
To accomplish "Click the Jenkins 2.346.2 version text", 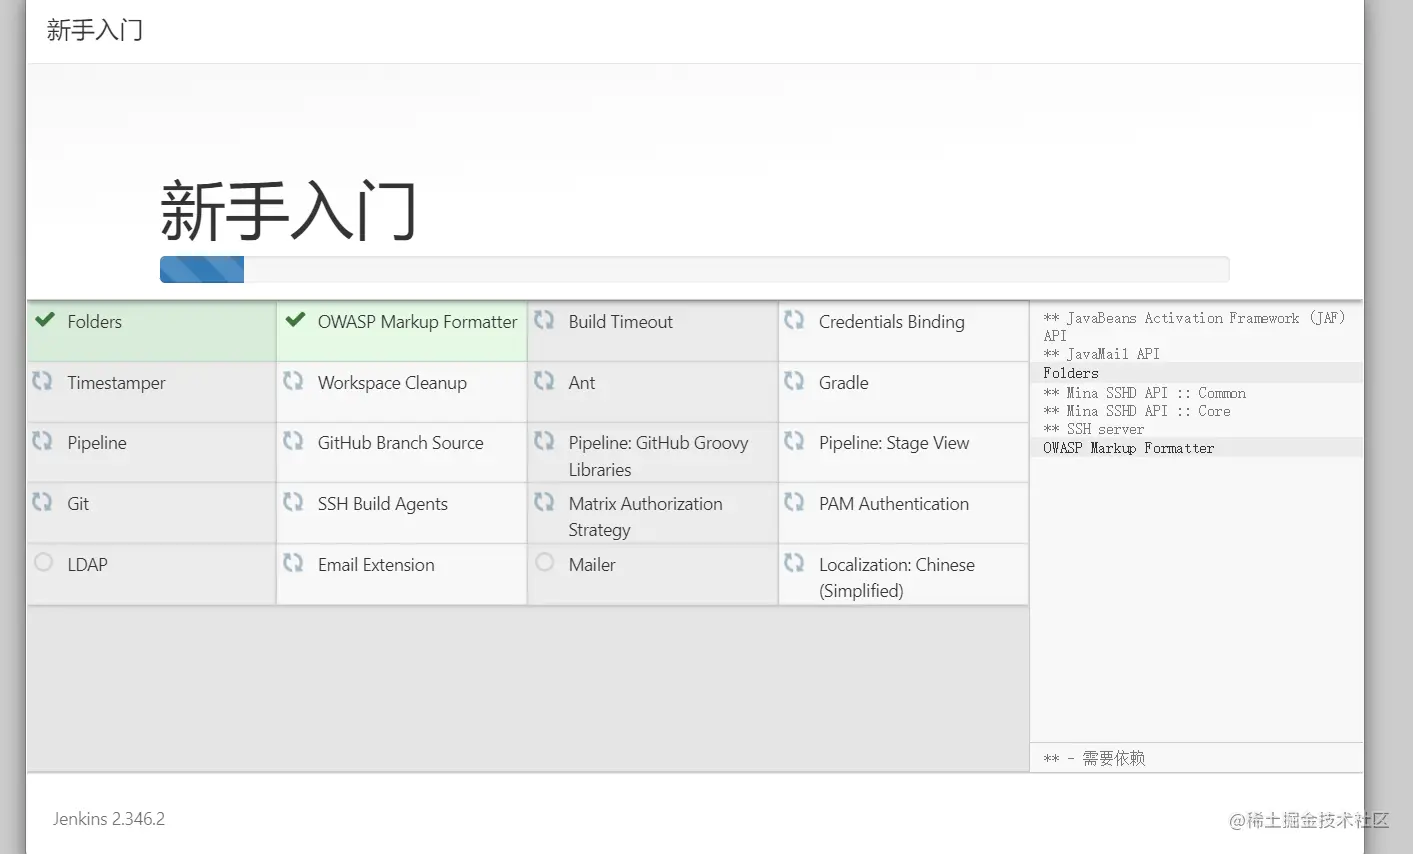I will click(x=109, y=819).
